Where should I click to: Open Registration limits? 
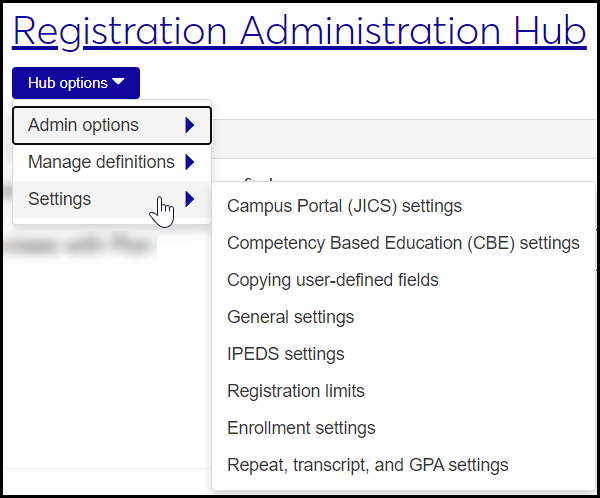coord(296,391)
